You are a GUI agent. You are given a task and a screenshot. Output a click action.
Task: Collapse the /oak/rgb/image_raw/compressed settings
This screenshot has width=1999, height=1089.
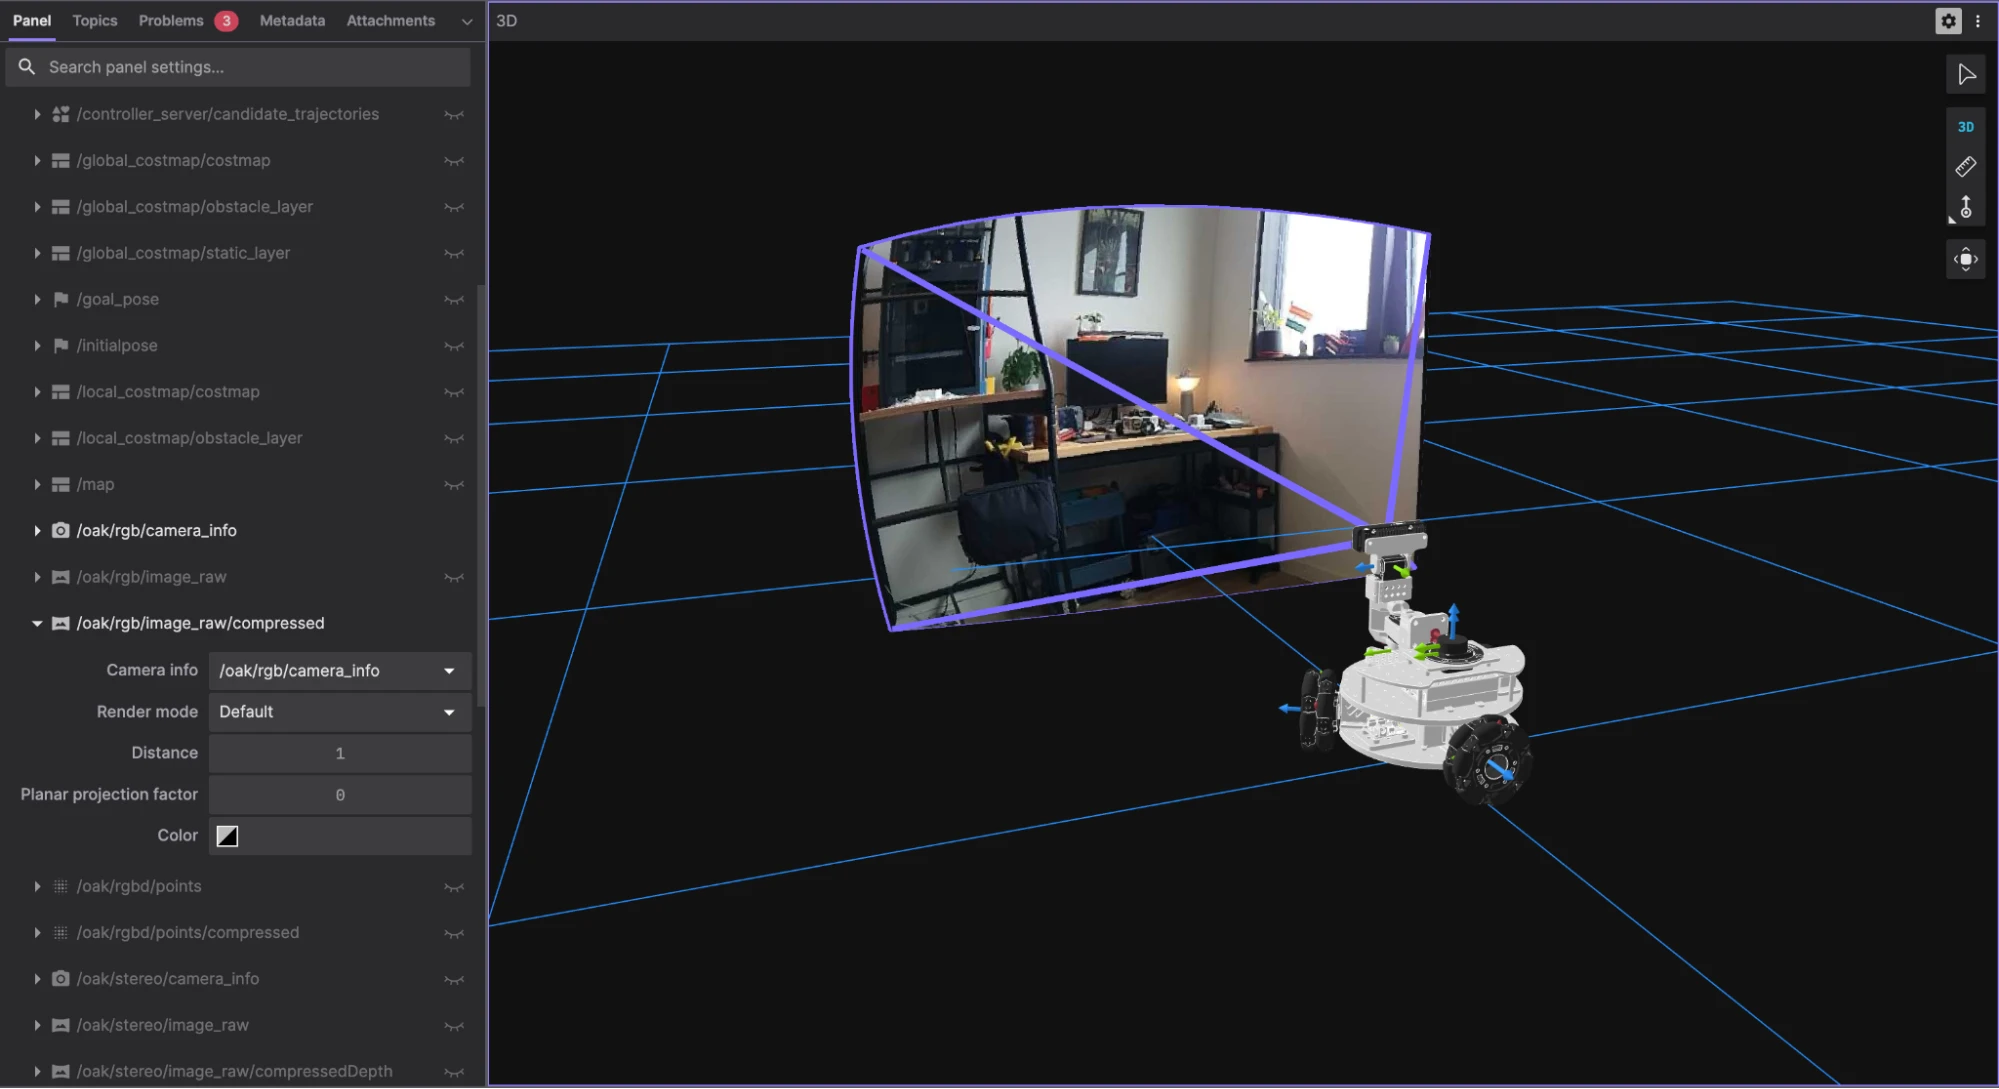coord(37,623)
